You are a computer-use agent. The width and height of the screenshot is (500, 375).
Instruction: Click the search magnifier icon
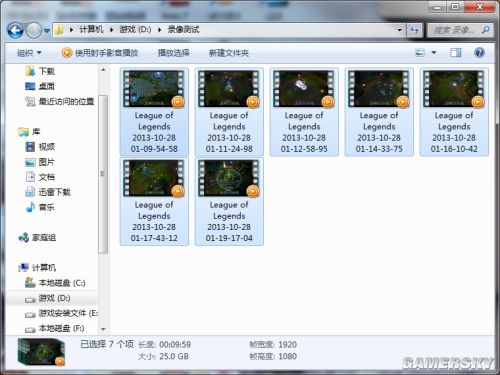486,30
